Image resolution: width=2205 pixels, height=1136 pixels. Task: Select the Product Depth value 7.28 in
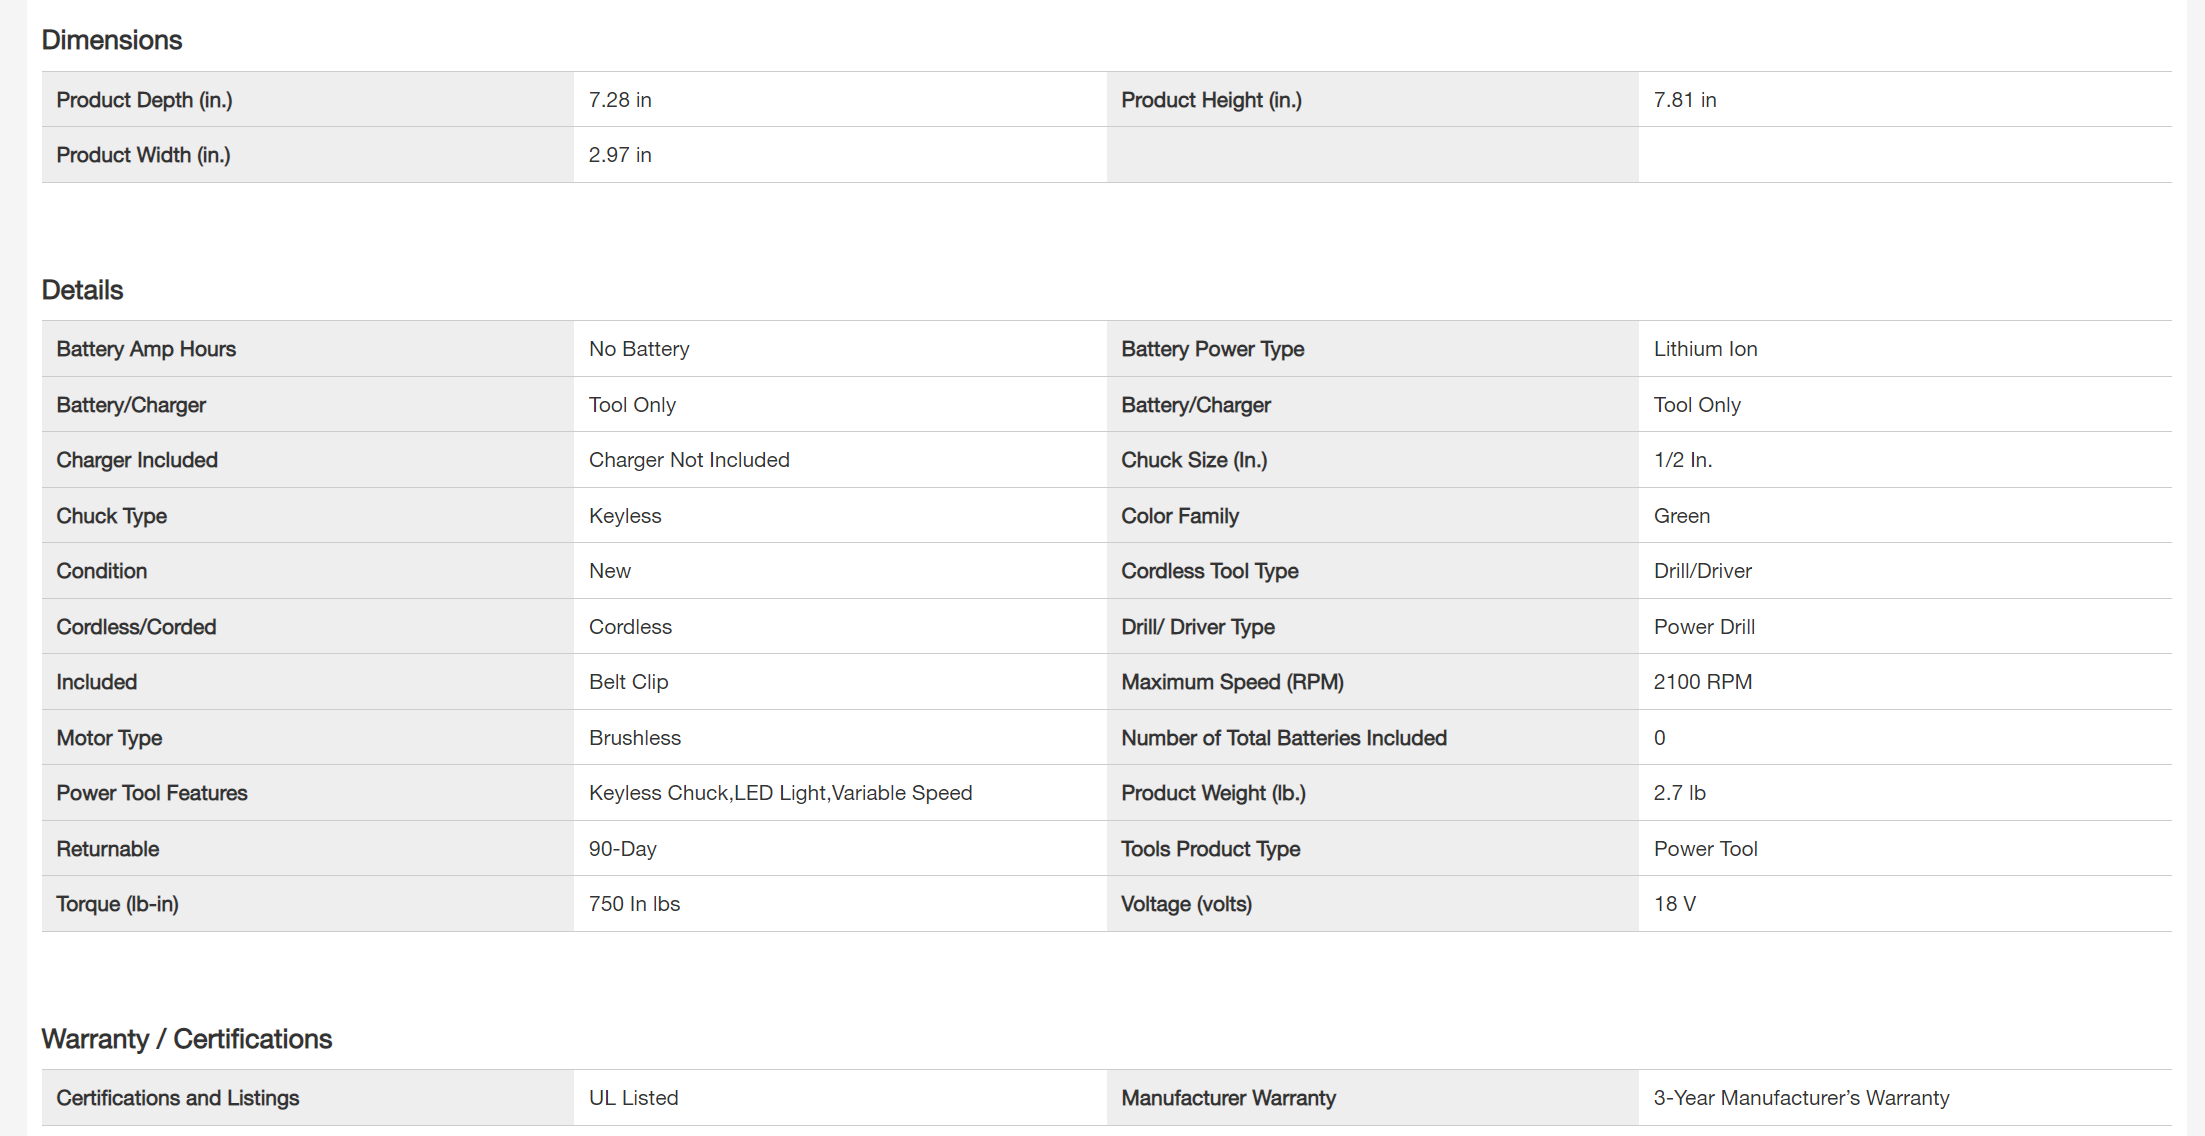pyautogui.click(x=620, y=100)
